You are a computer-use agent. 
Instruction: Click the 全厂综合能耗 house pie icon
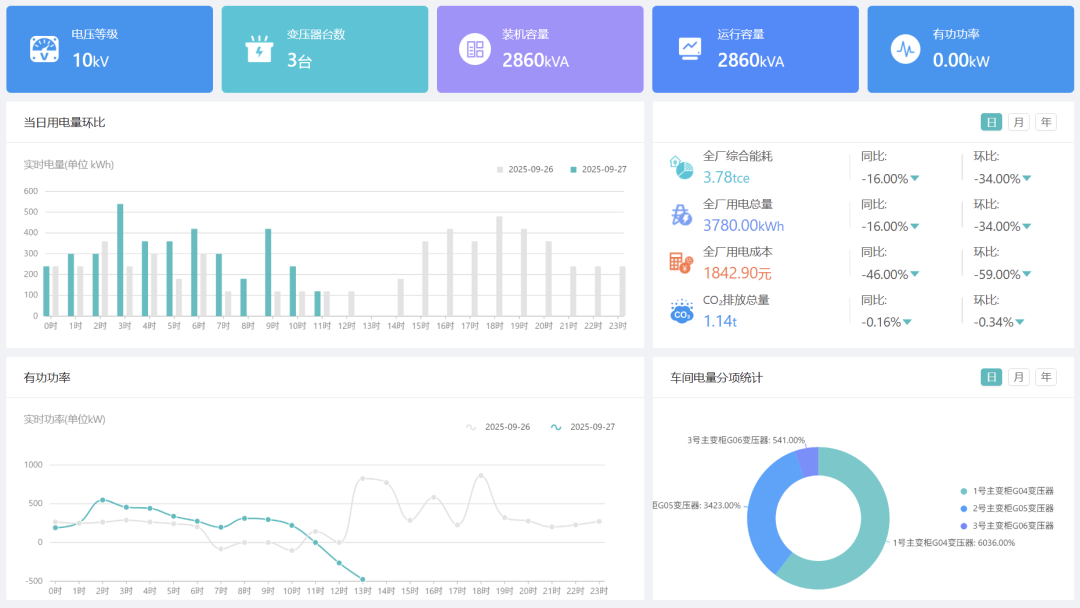[681, 167]
